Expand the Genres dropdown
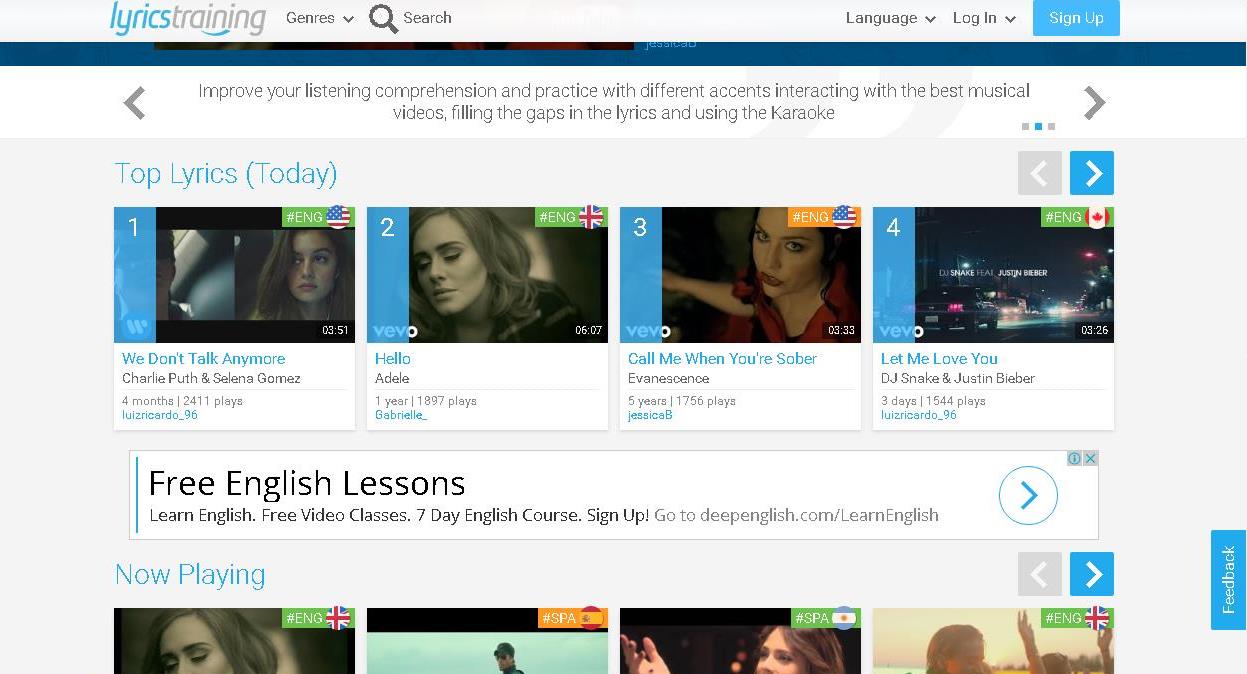This screenshot has height=674, width=1247. coord(319,18)
